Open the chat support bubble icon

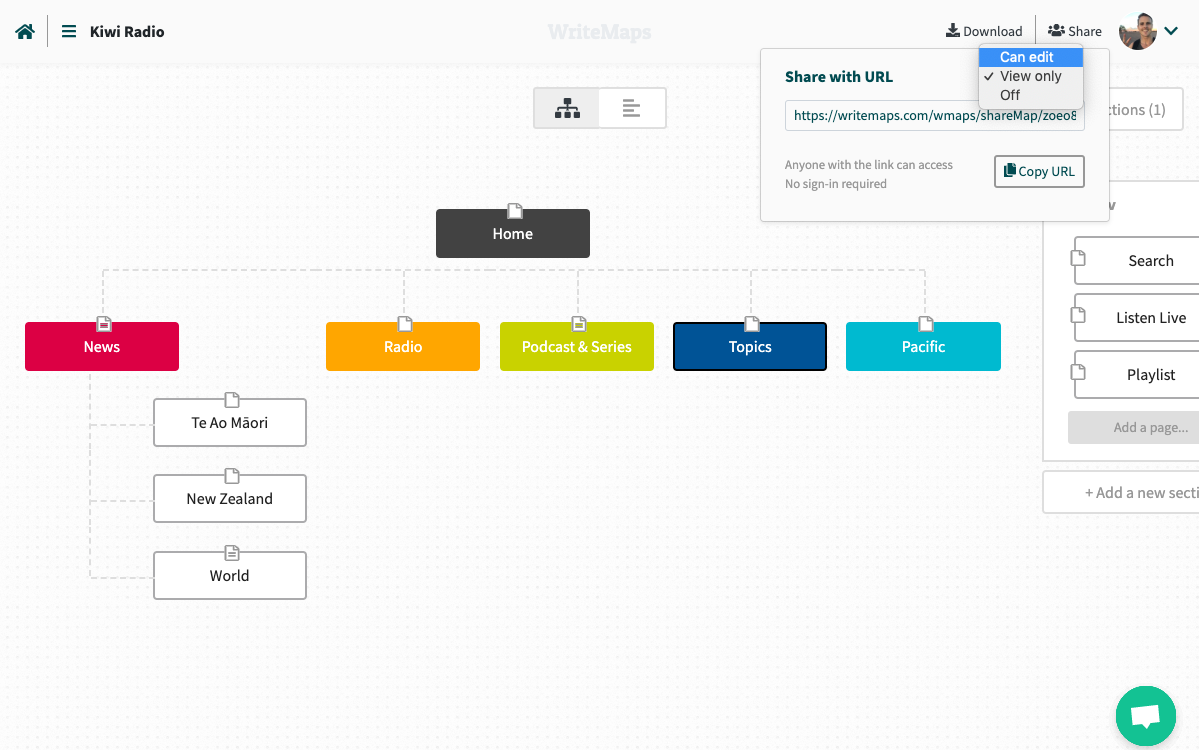[x=1145, y=716]
